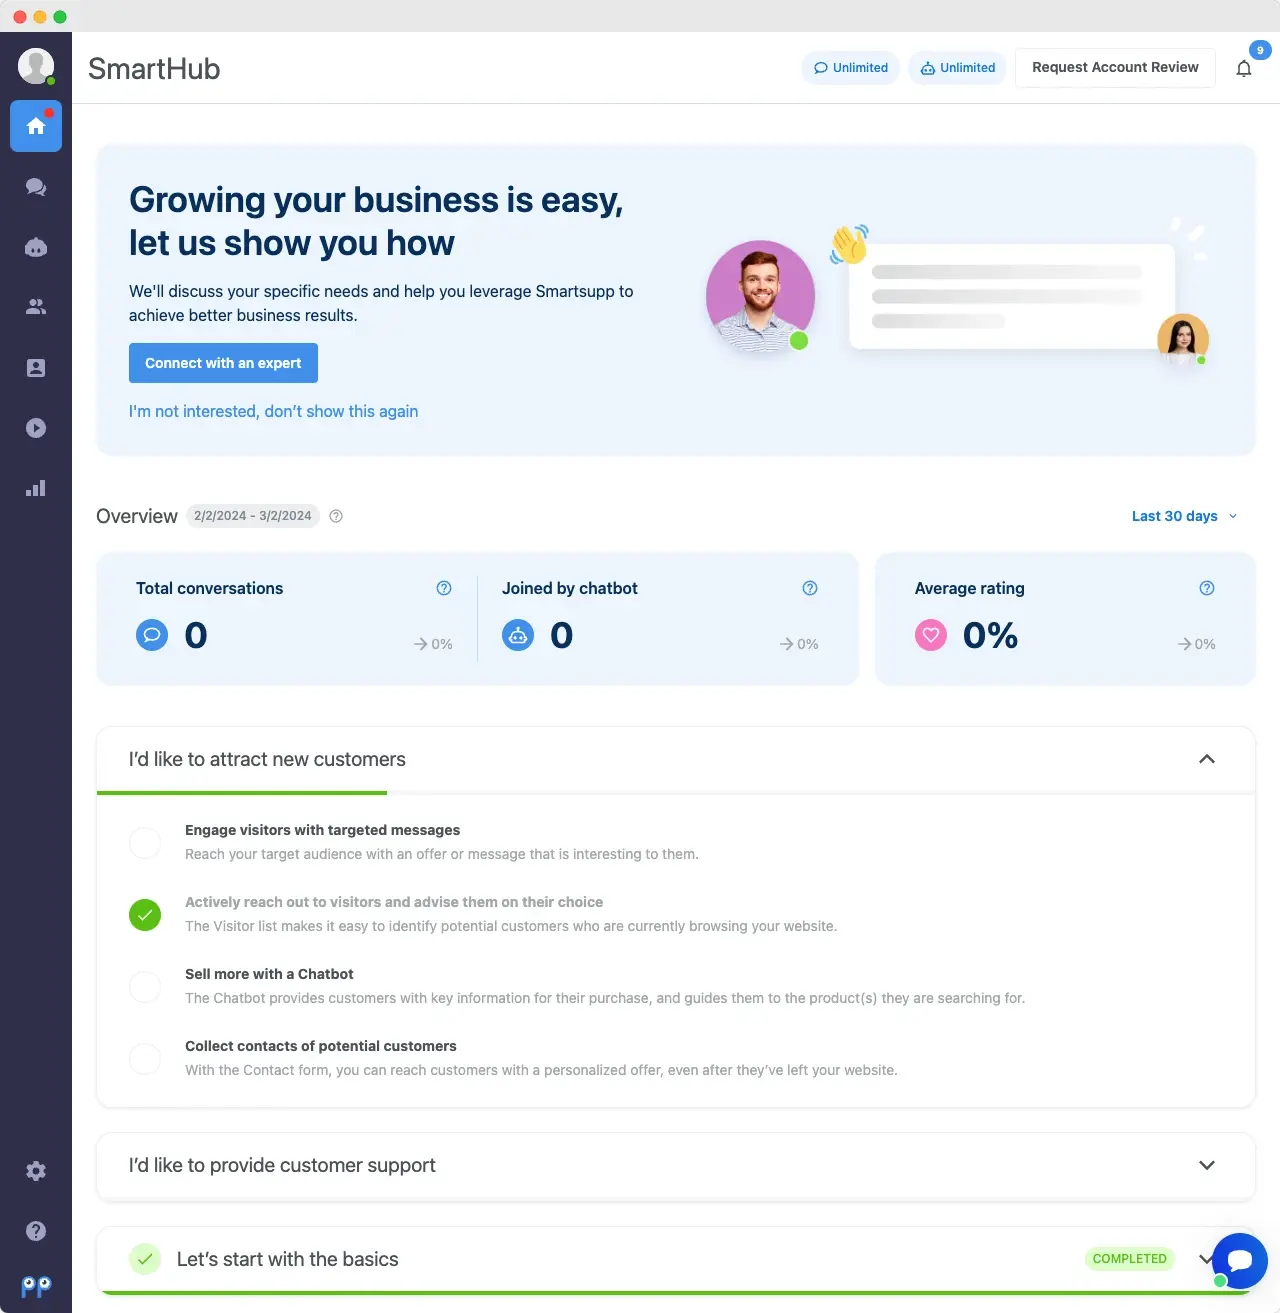The width and height of the screenshot is (1280, 1313).
Task: Open the Contacts card icon in sidebar
Action: tap(36, 368)
